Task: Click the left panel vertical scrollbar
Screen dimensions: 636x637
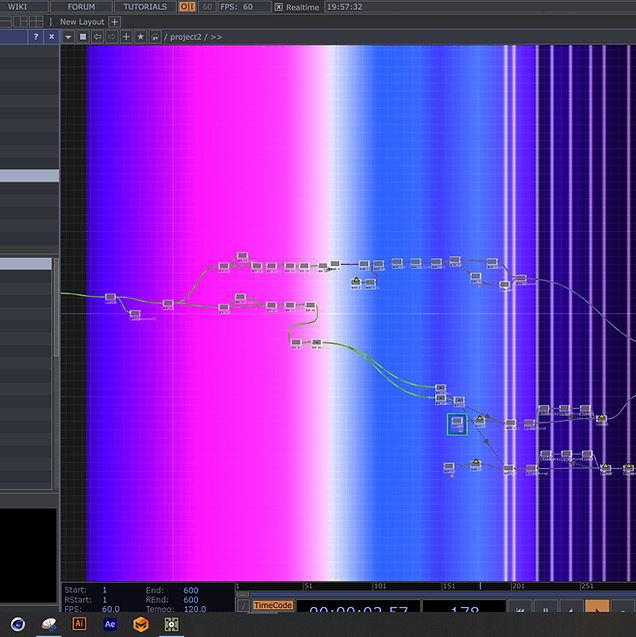Action: point(56,308)
